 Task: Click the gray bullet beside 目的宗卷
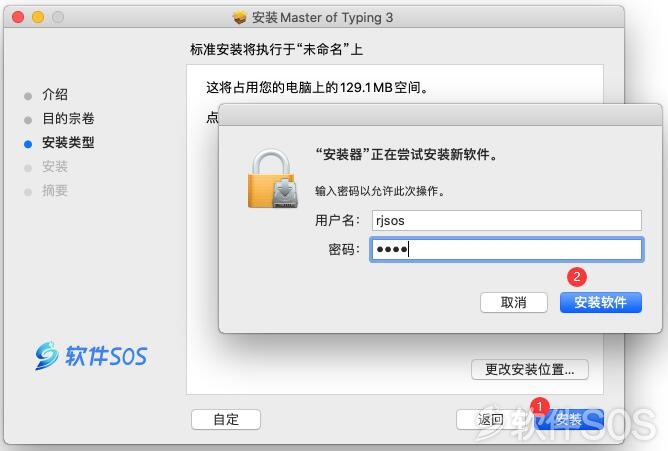(28, 120)
